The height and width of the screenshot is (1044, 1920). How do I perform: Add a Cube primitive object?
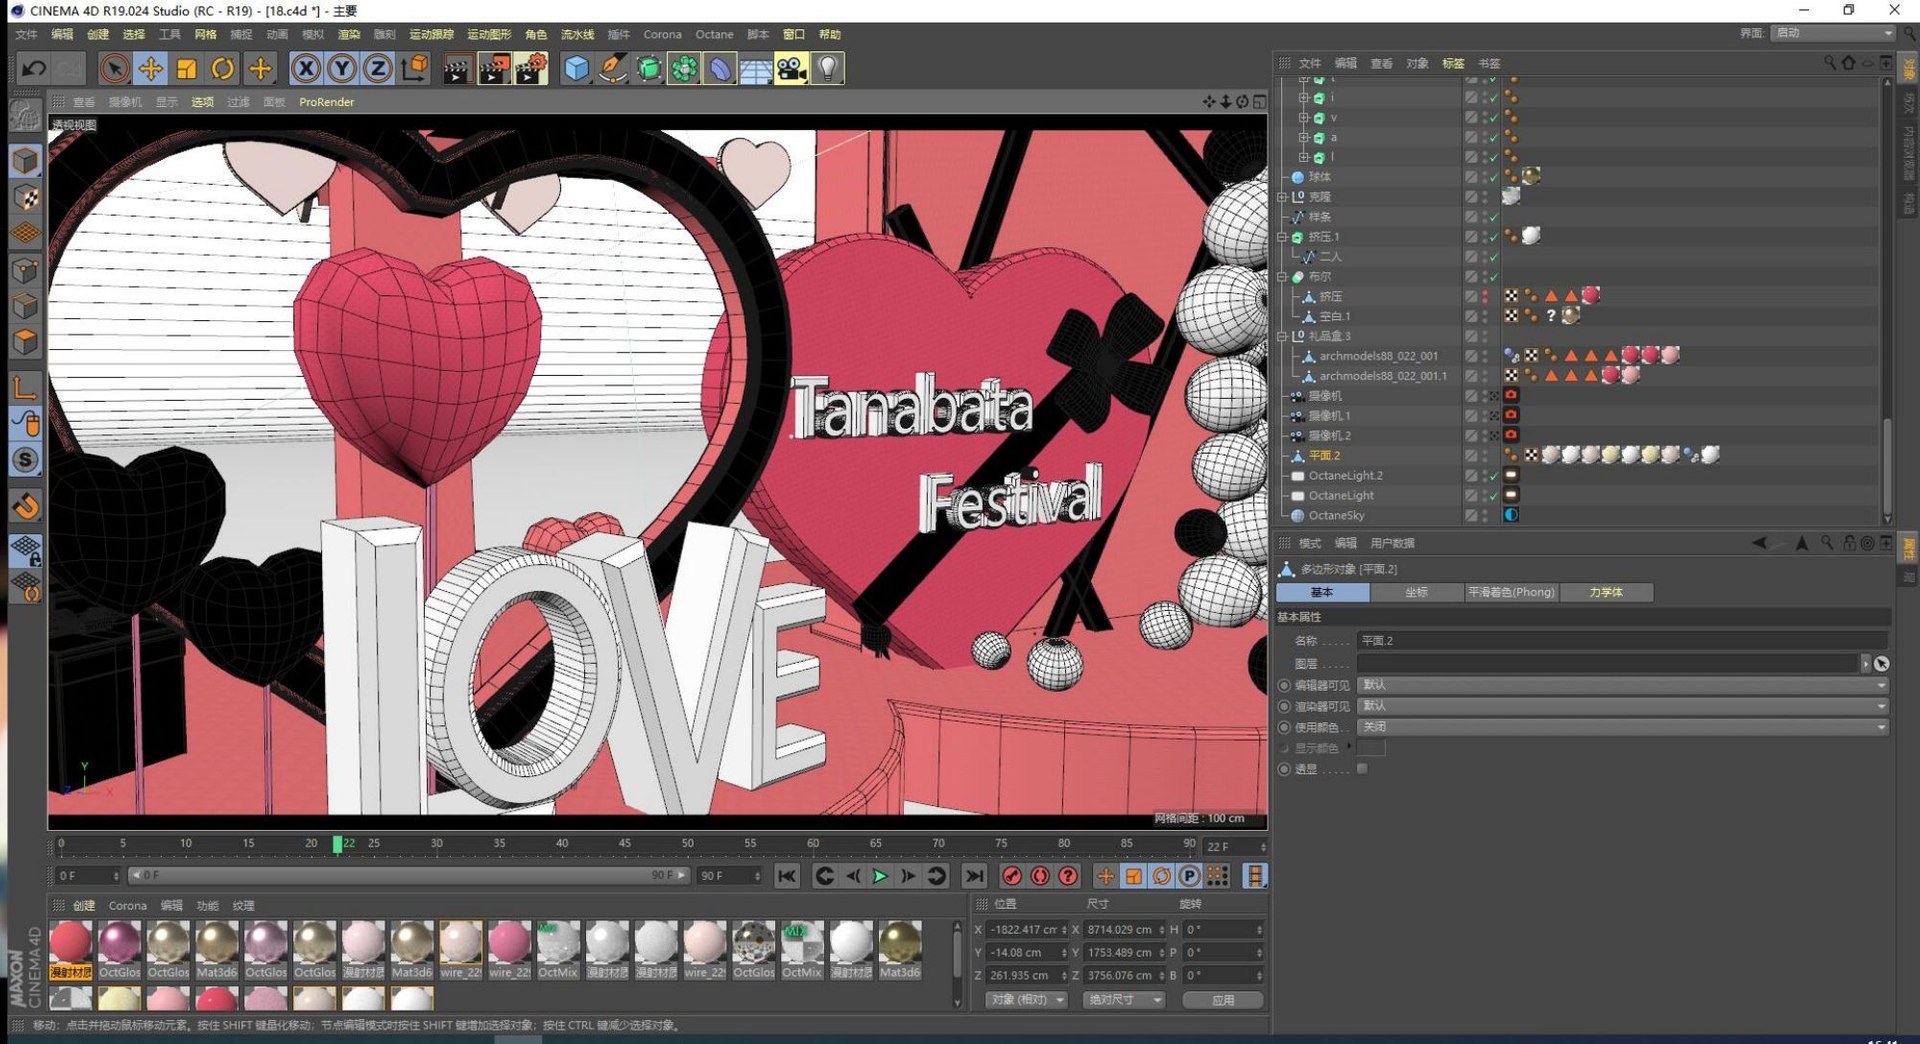pos(577,69)
